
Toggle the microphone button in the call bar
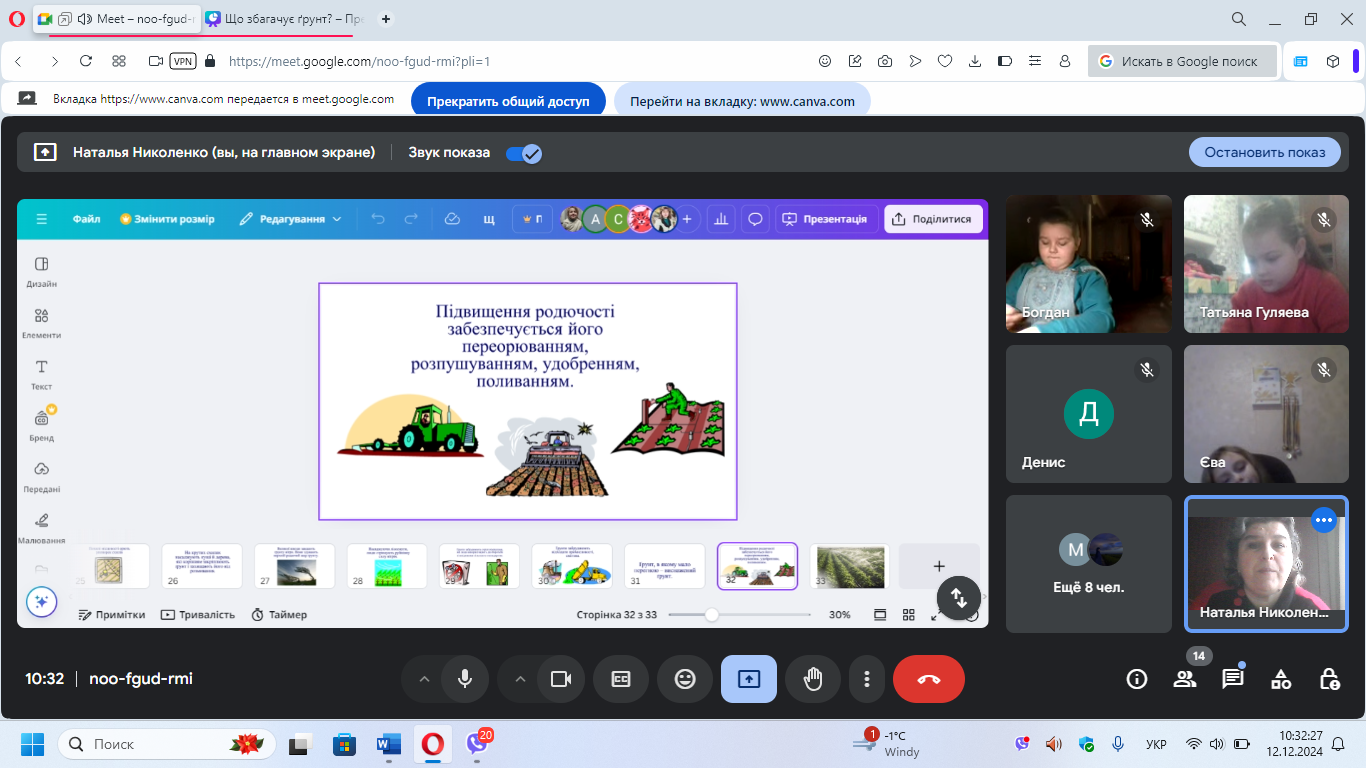465,679
